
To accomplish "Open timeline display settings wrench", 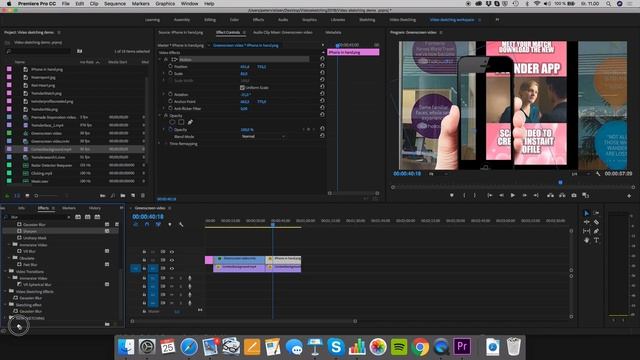I will (x=181, y=224).
